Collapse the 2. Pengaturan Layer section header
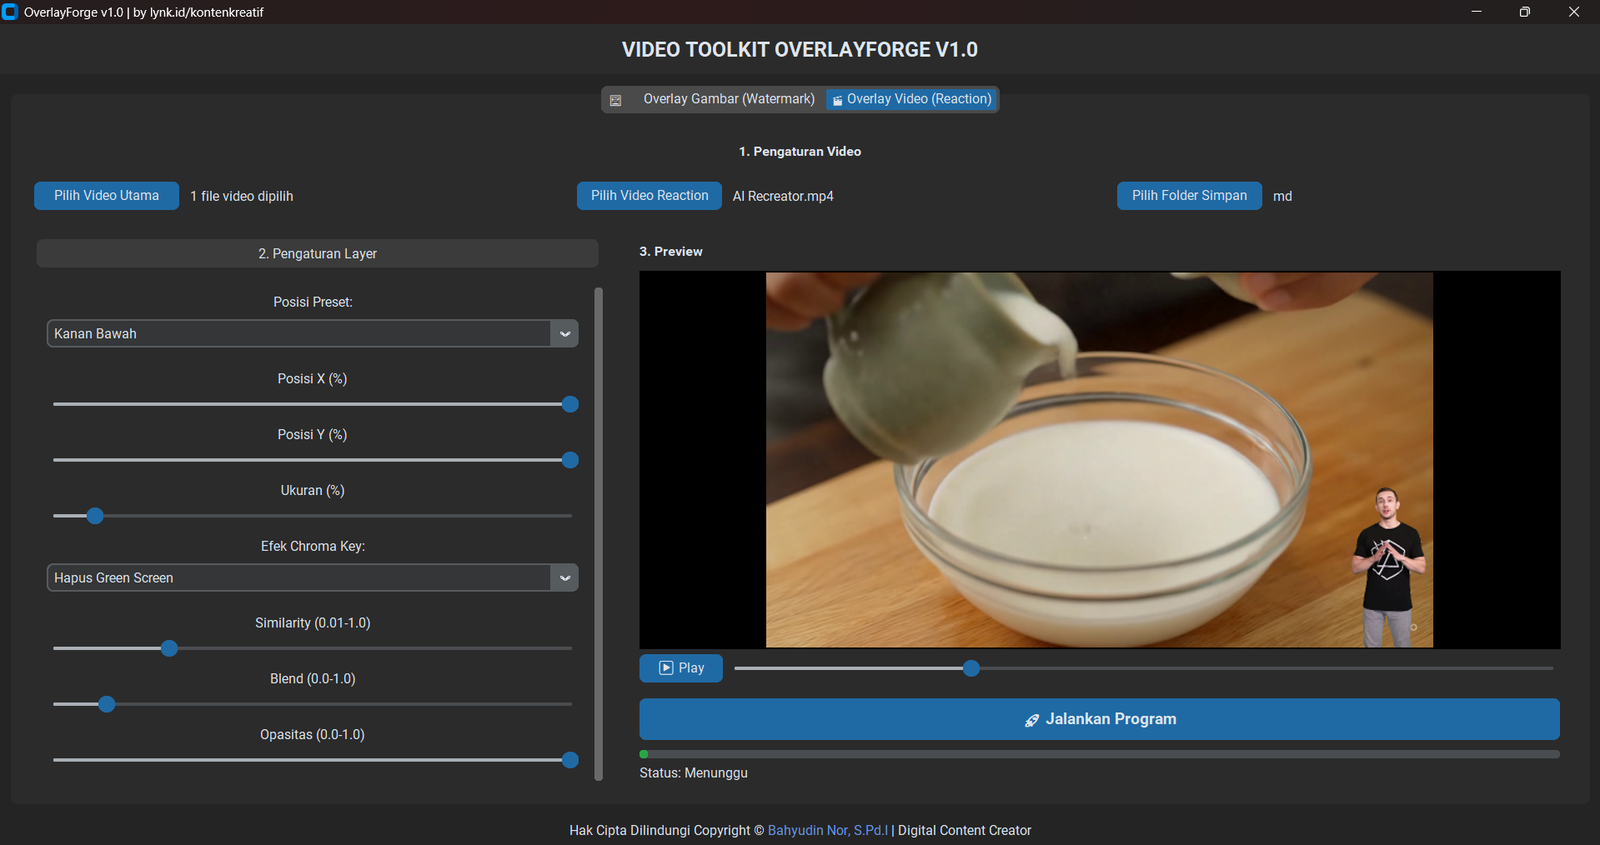Viewport: 1600px width, 845px height. [317, 254]
